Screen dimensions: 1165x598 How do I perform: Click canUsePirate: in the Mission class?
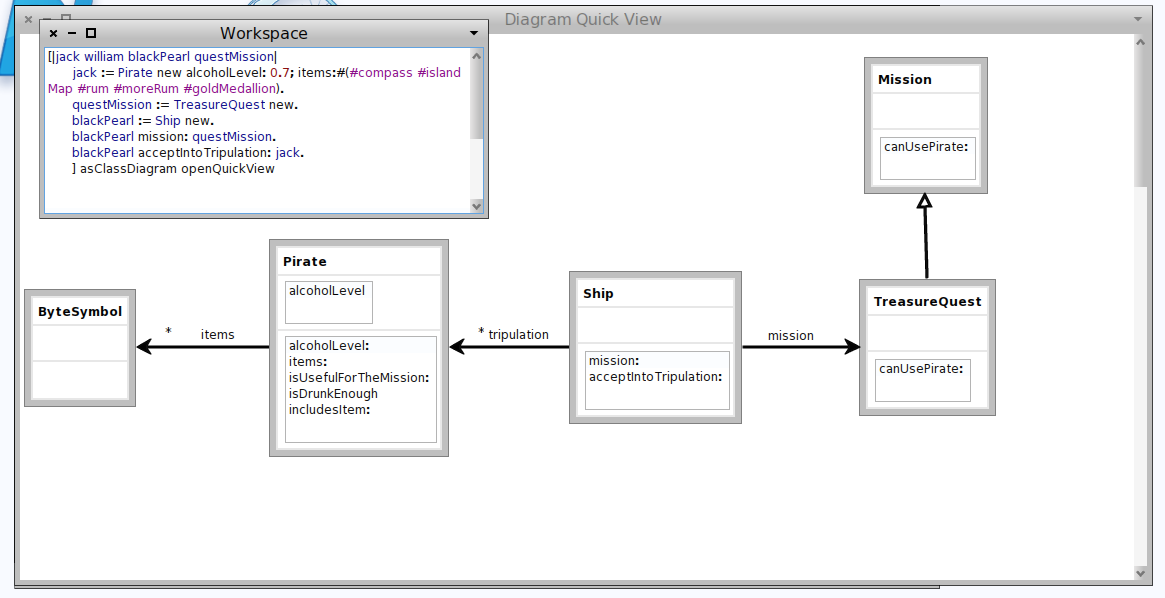pyautogui.click(x=927, y=146)
